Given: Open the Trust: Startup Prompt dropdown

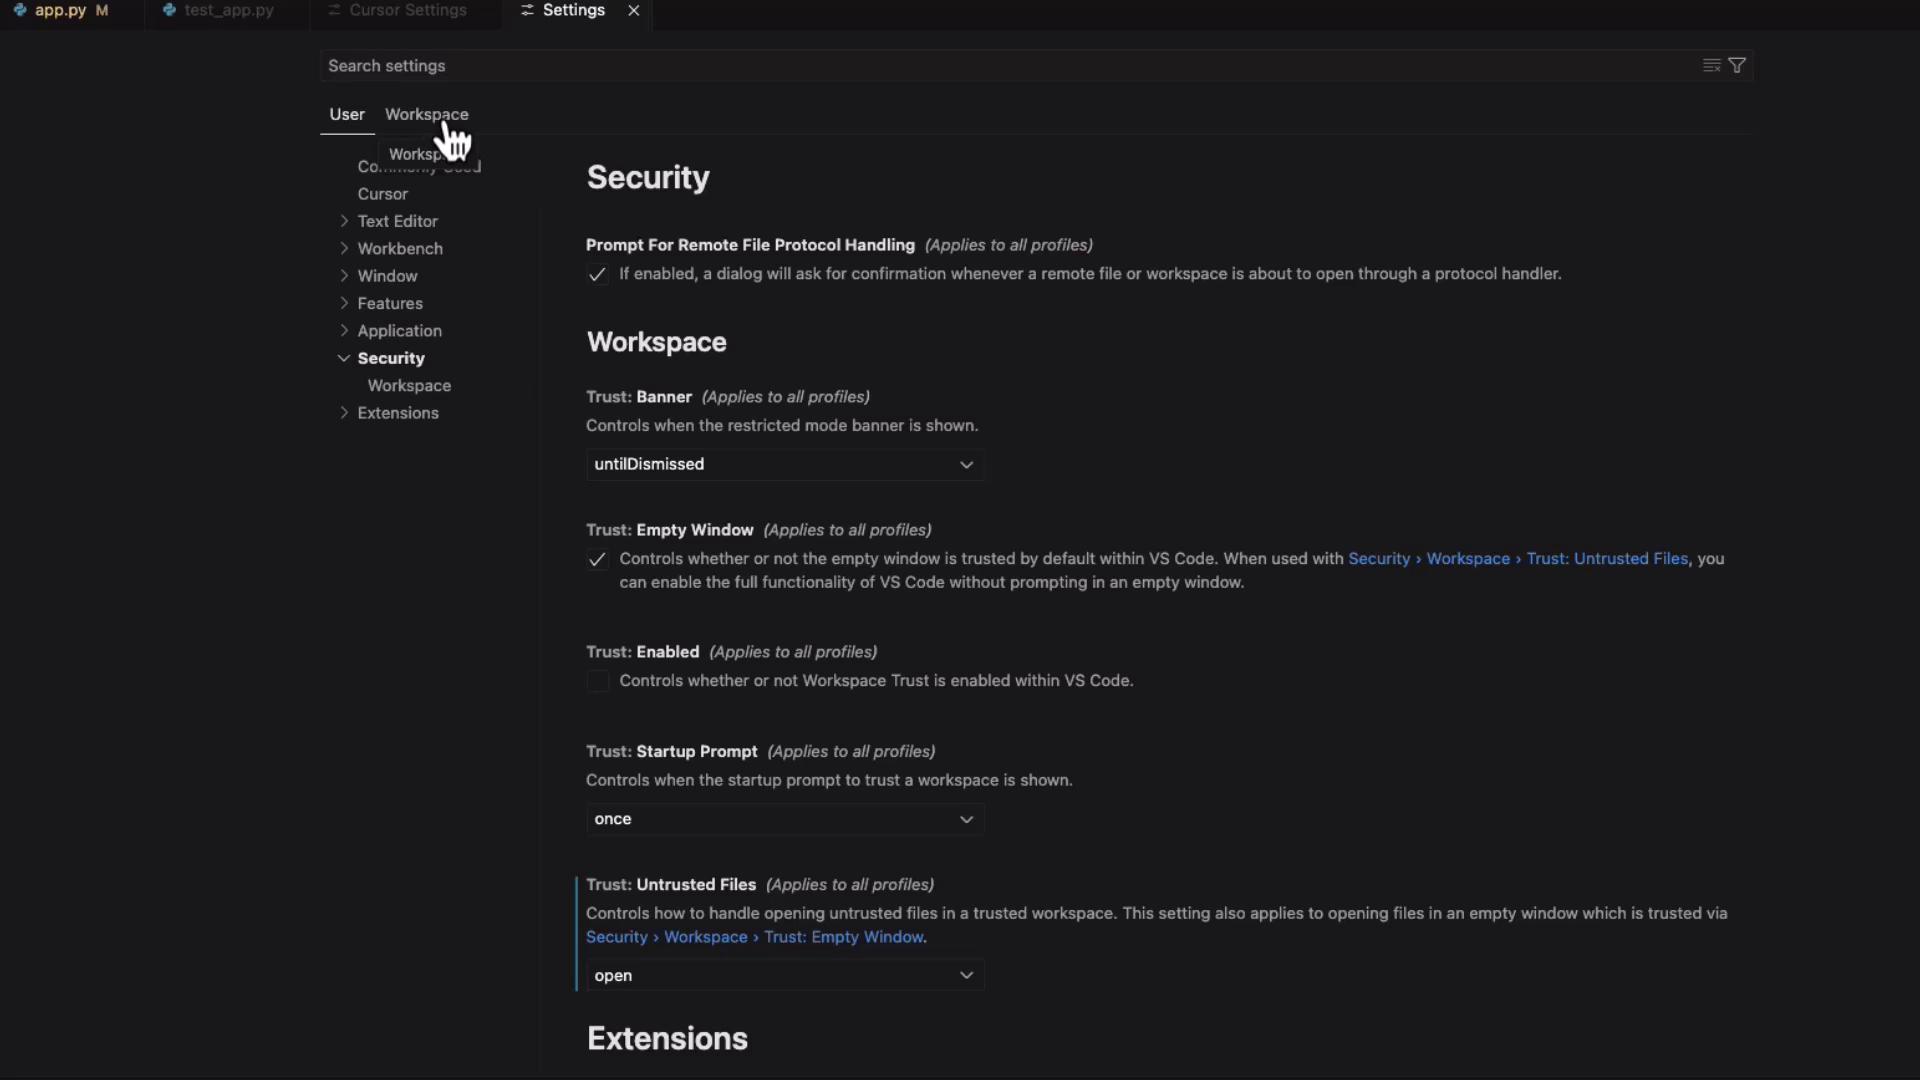Looking at the screenshot, I should coord(784,819).
